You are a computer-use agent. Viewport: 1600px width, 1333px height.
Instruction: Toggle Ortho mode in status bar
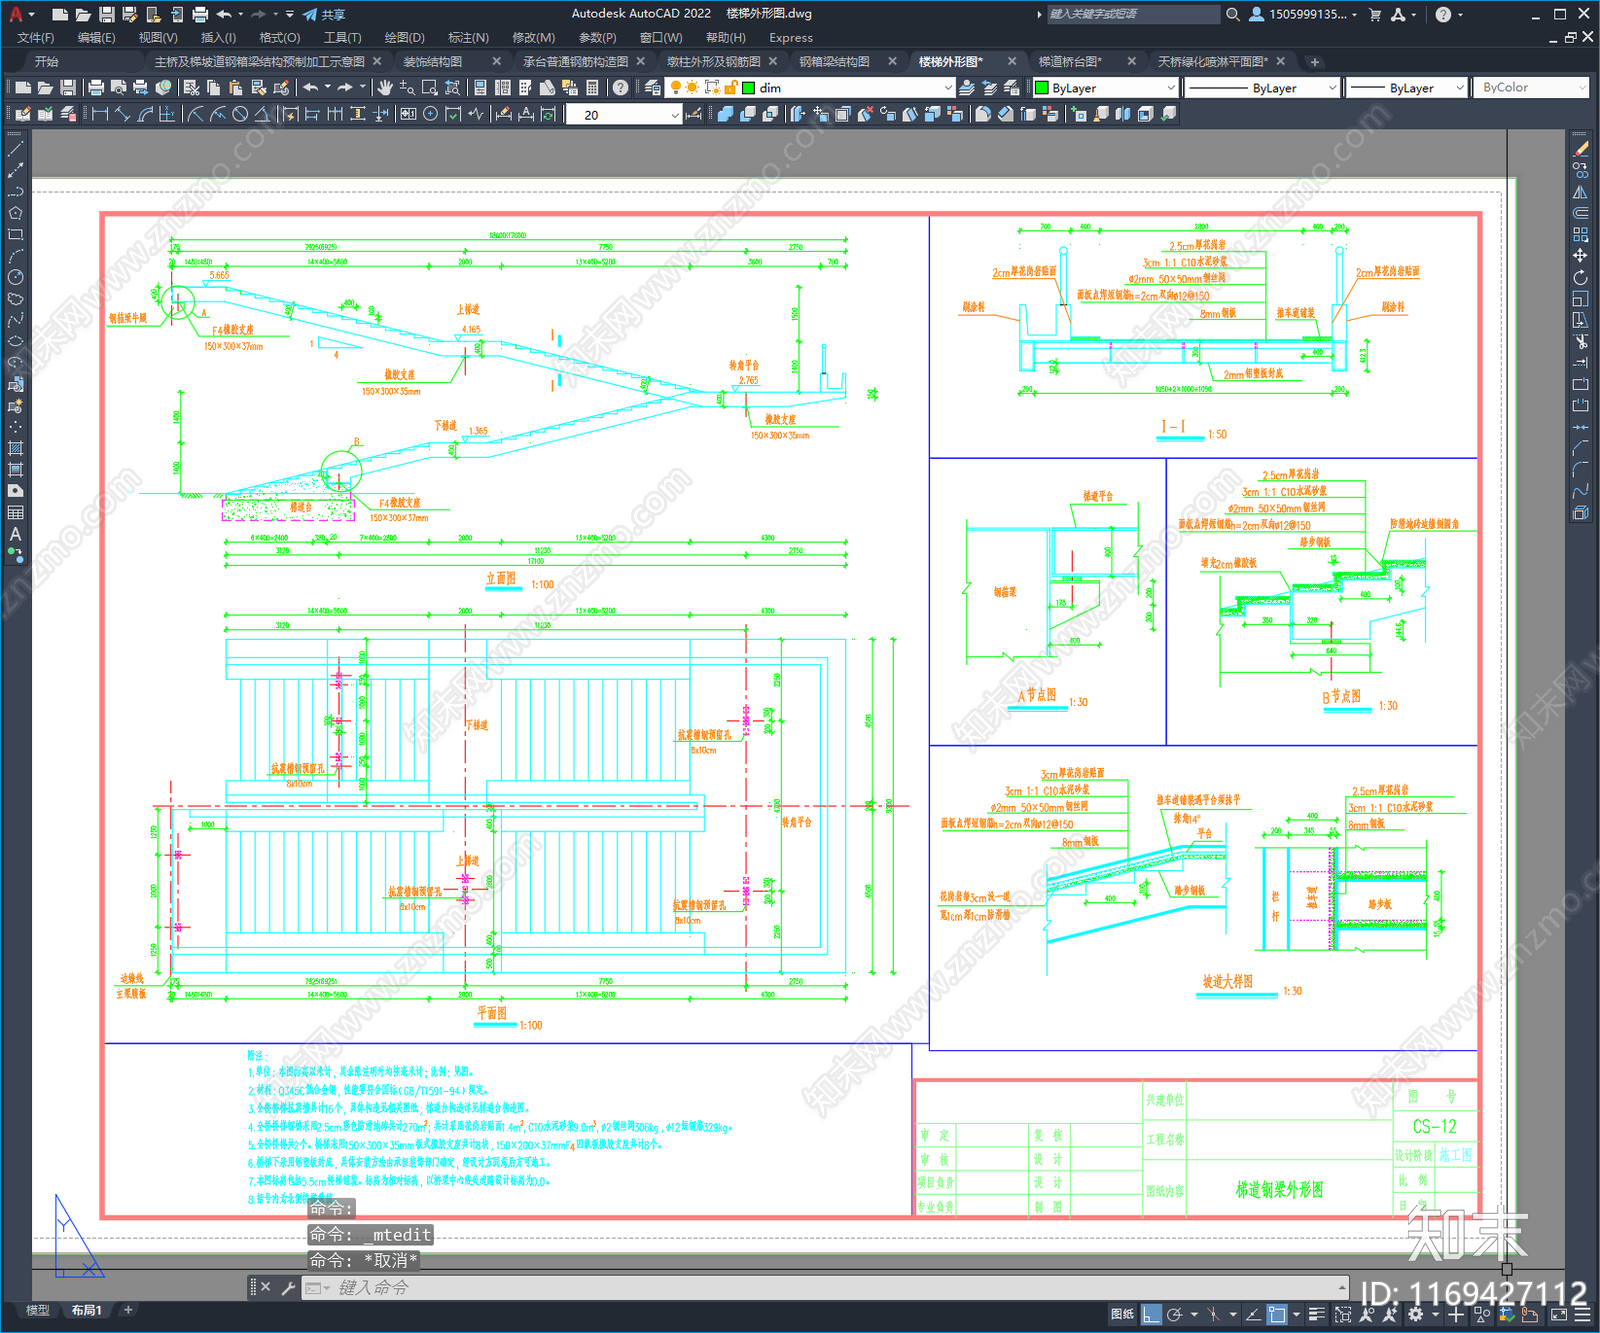(x=1152, y=1315)
